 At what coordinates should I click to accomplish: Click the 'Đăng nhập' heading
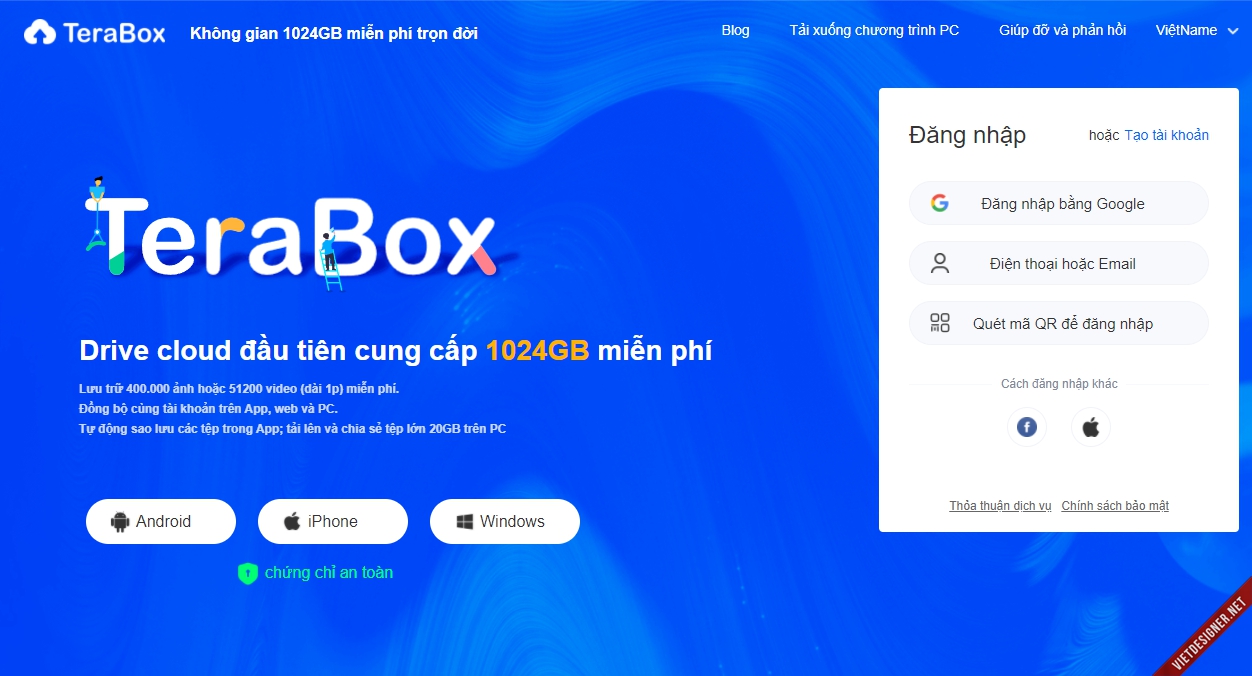pos(967,135)
